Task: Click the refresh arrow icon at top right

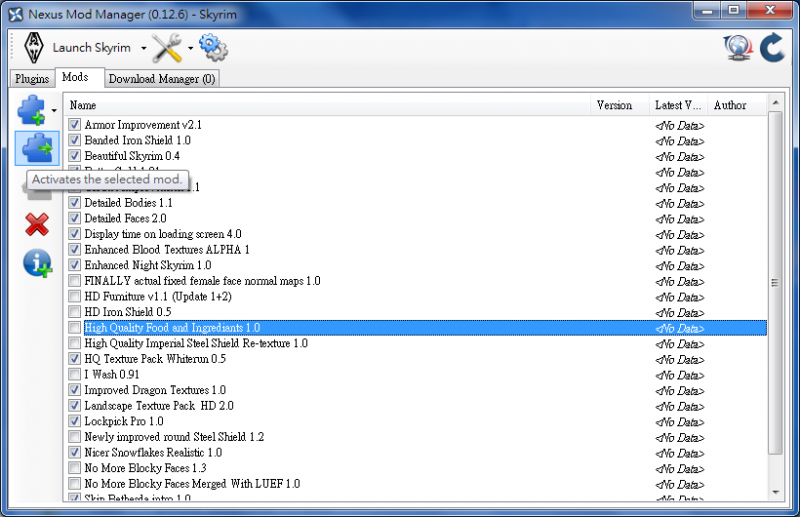Action: tap(772, 47)
